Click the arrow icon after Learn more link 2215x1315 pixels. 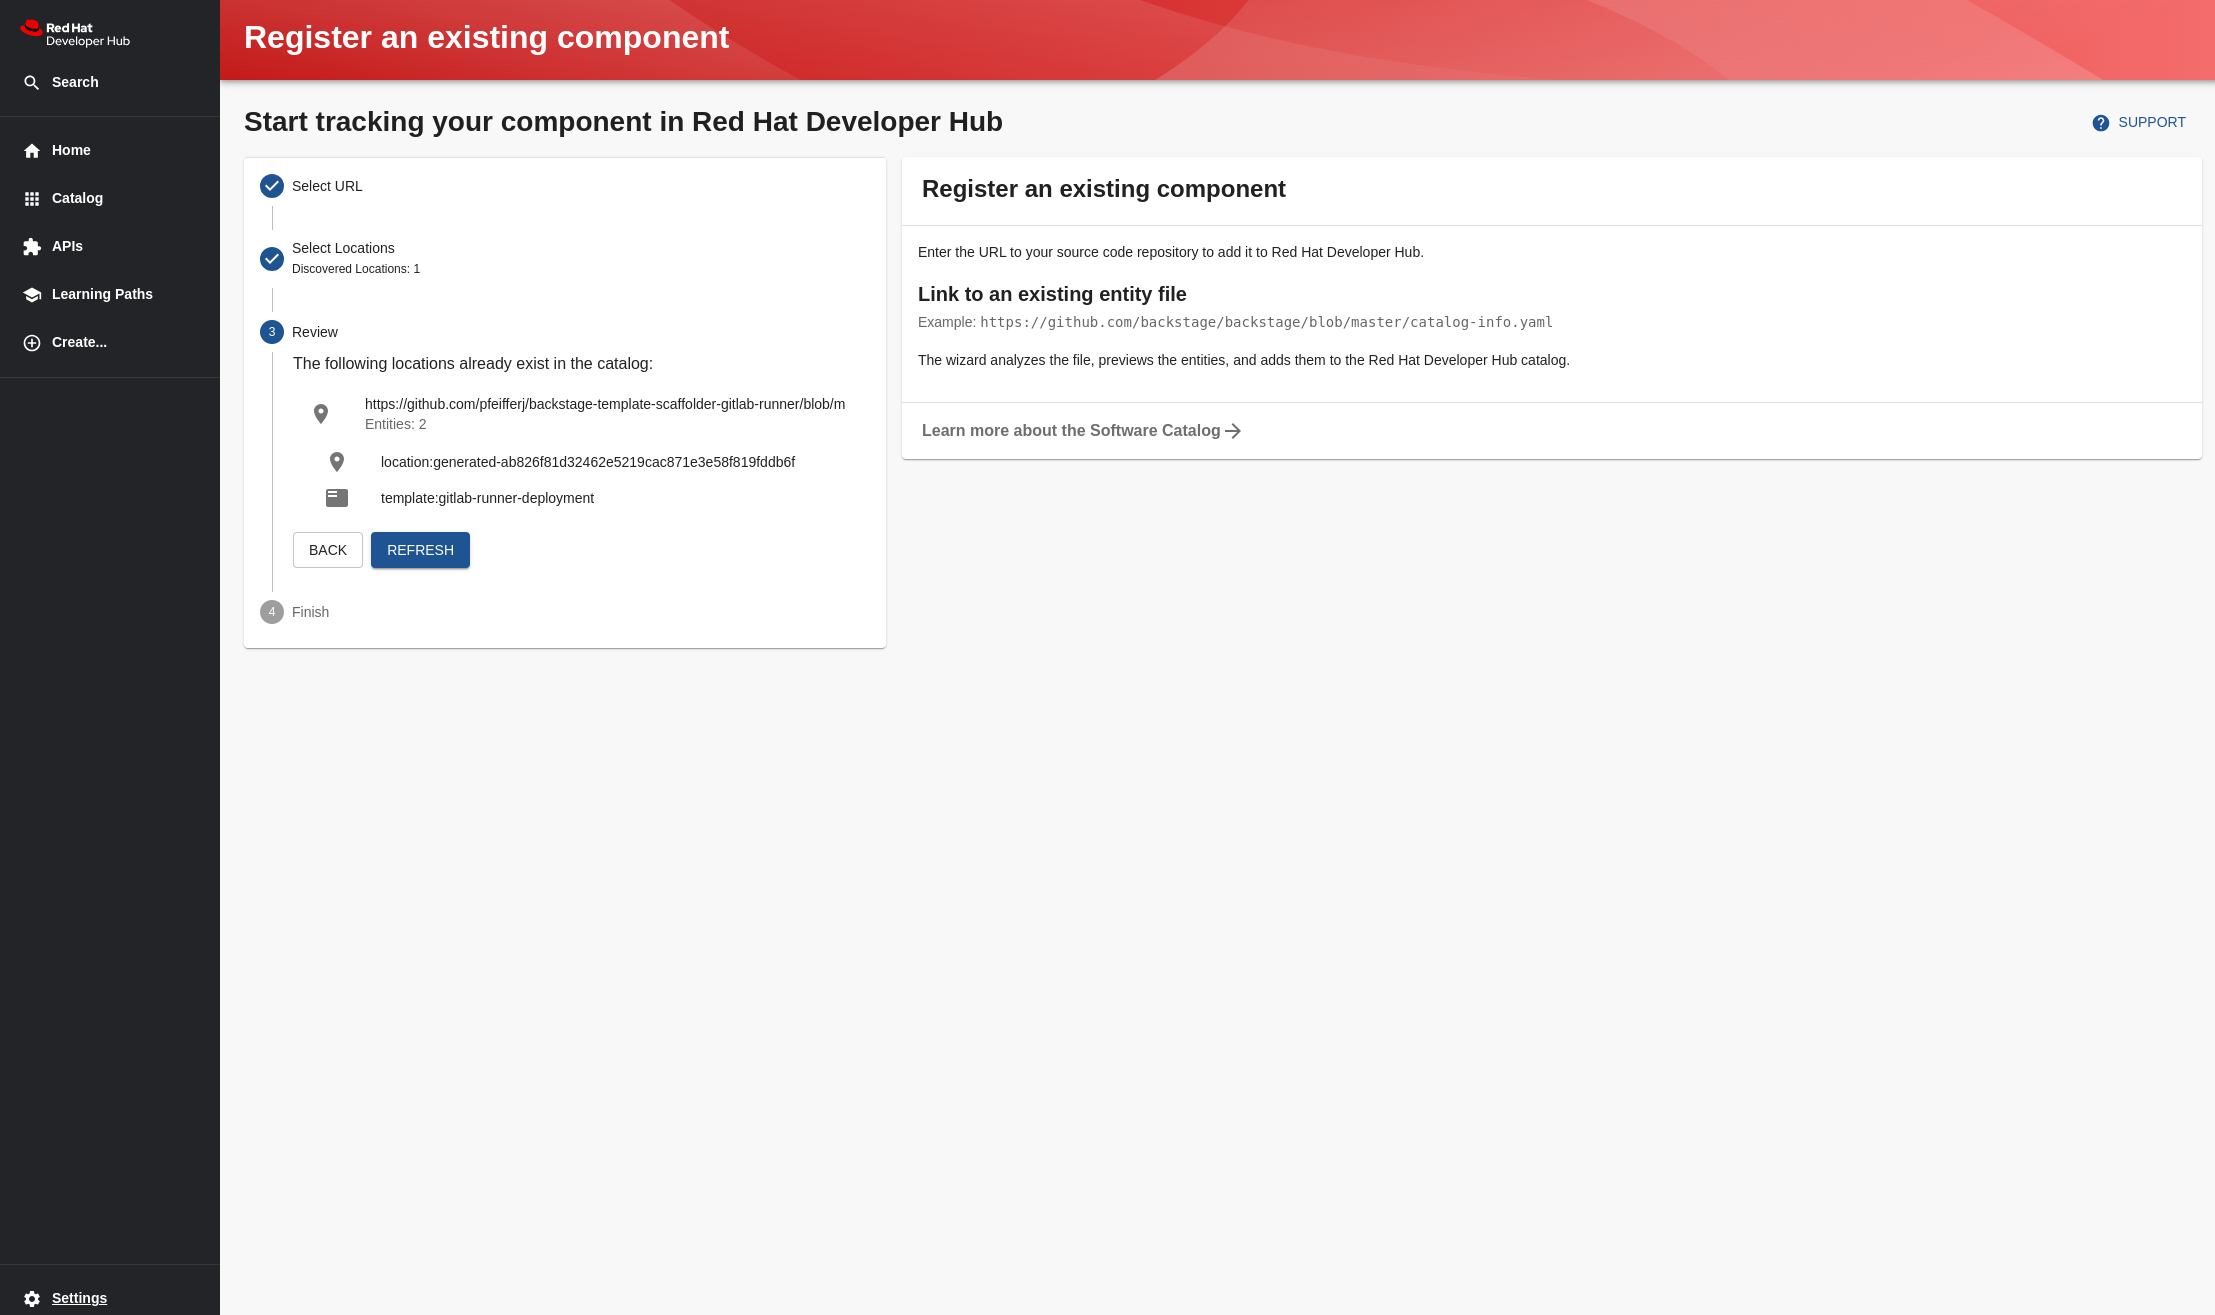1233,431
